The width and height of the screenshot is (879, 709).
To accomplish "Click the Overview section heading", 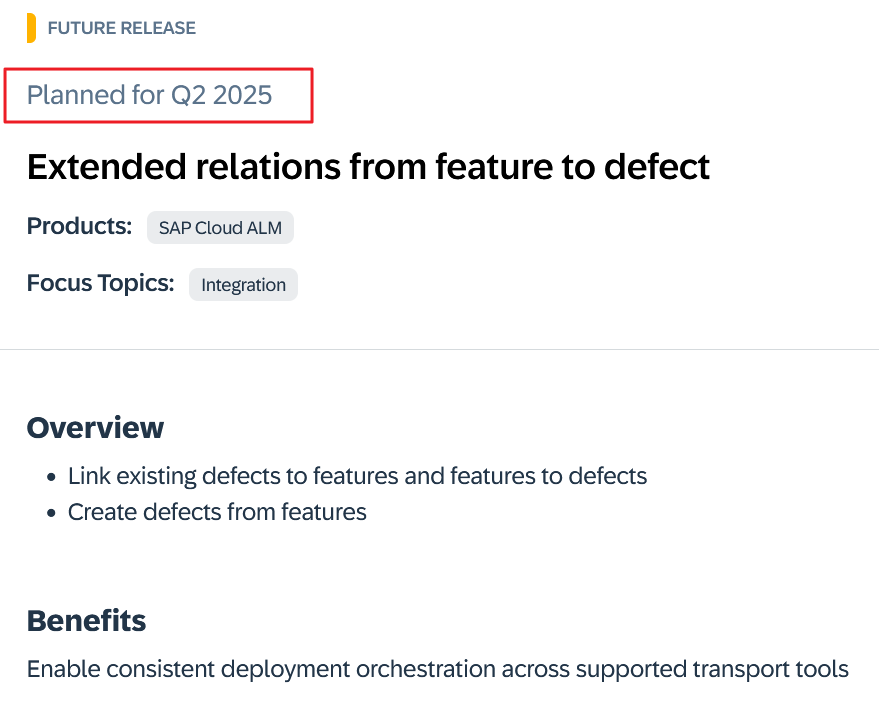I will pyautogui.click(x=95, y=428).
